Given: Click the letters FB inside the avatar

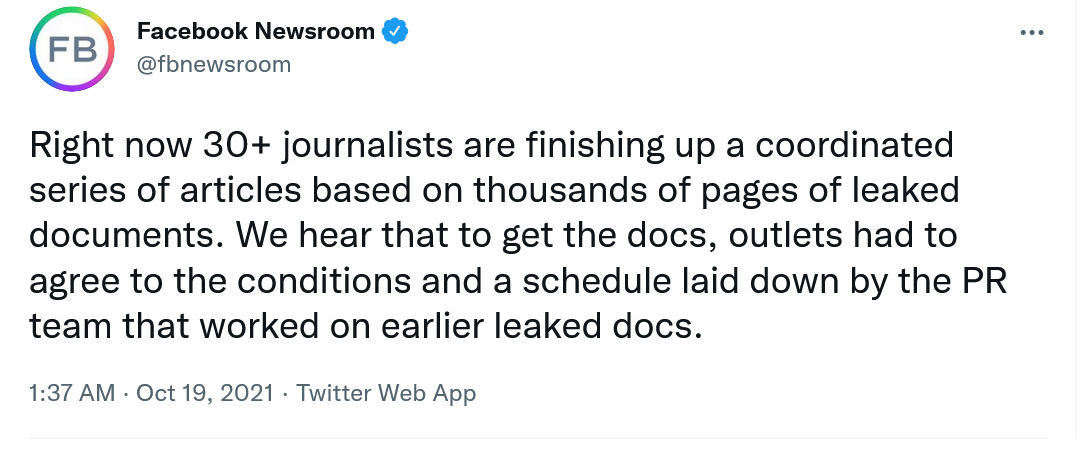Looking at the screenshot, I should coord(72,50).
